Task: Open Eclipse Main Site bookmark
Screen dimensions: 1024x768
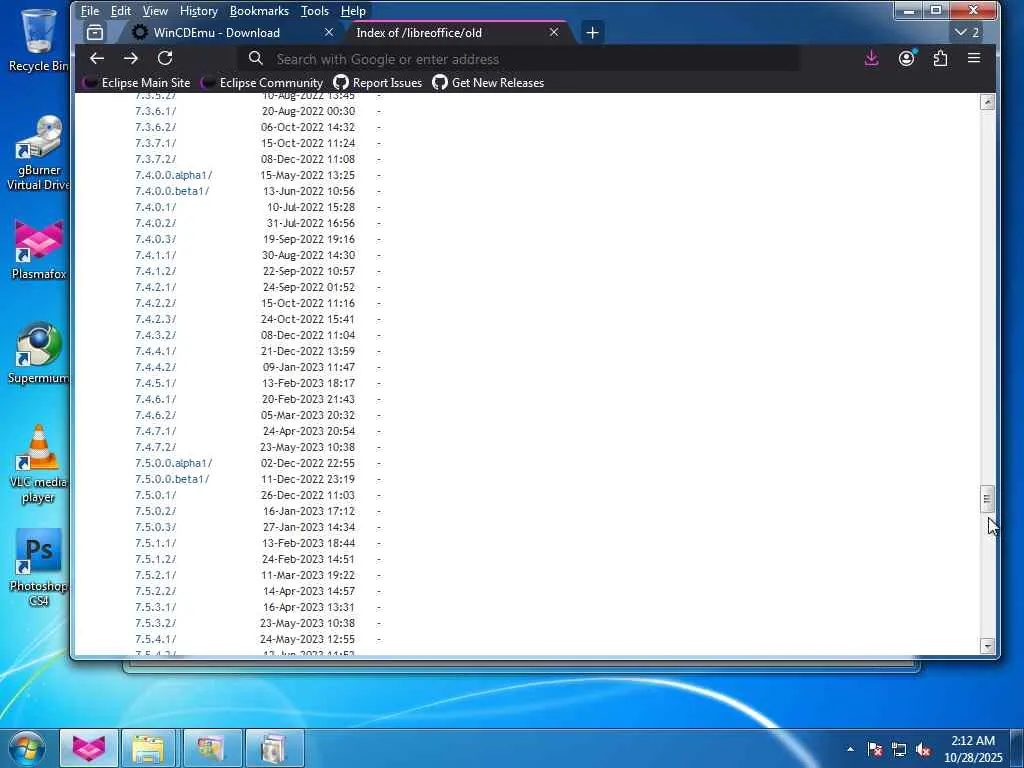Action: tap(137, 83)
